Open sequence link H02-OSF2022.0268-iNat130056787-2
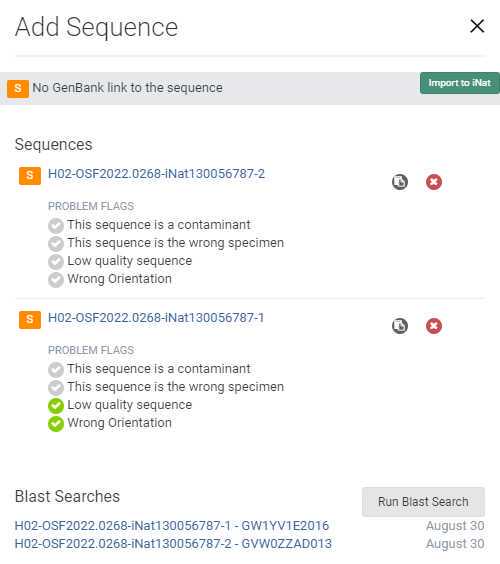500x564 pixels. point(156,174)
